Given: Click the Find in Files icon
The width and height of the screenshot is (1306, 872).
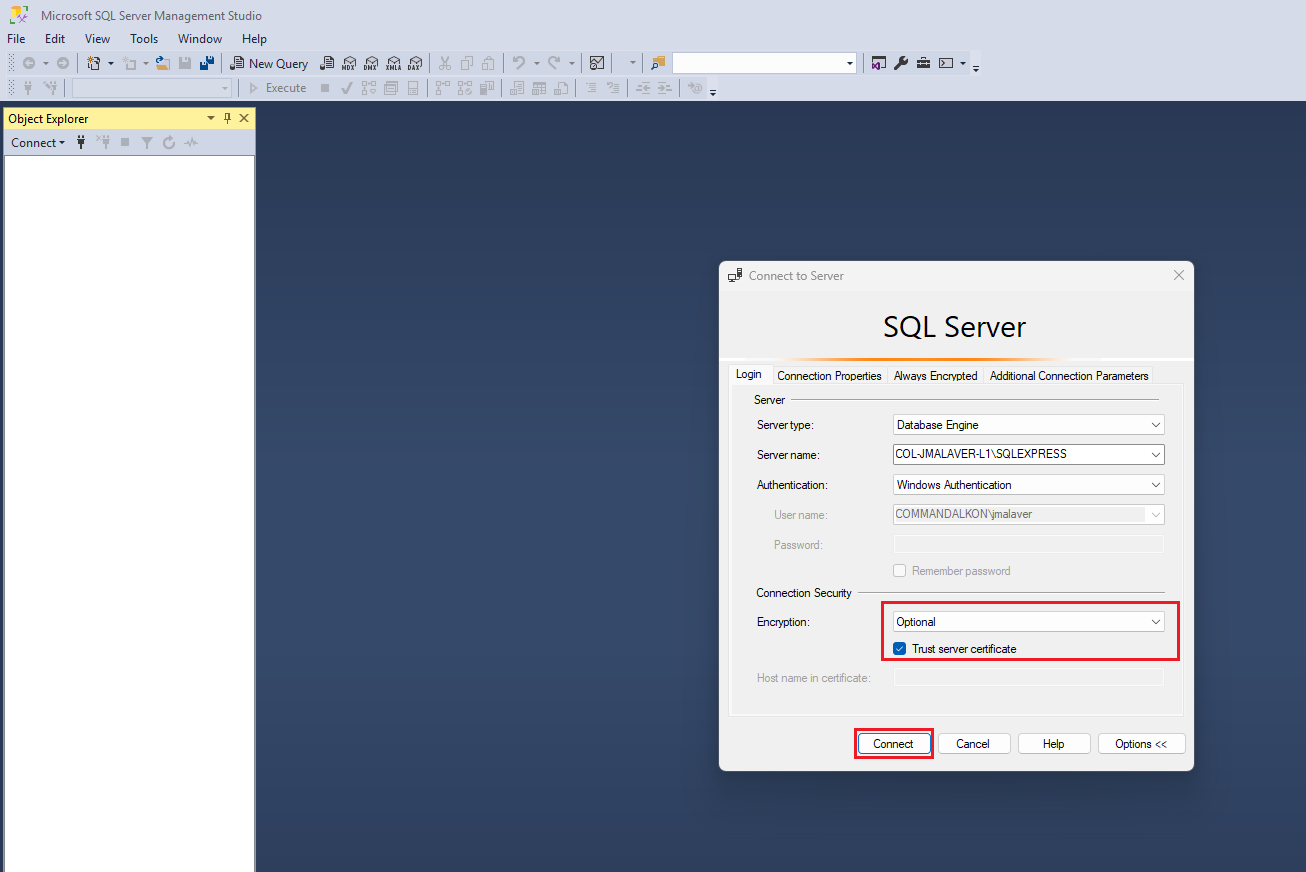Looking at the screenshot, I should pyautogui.click(x=658, y=63).
